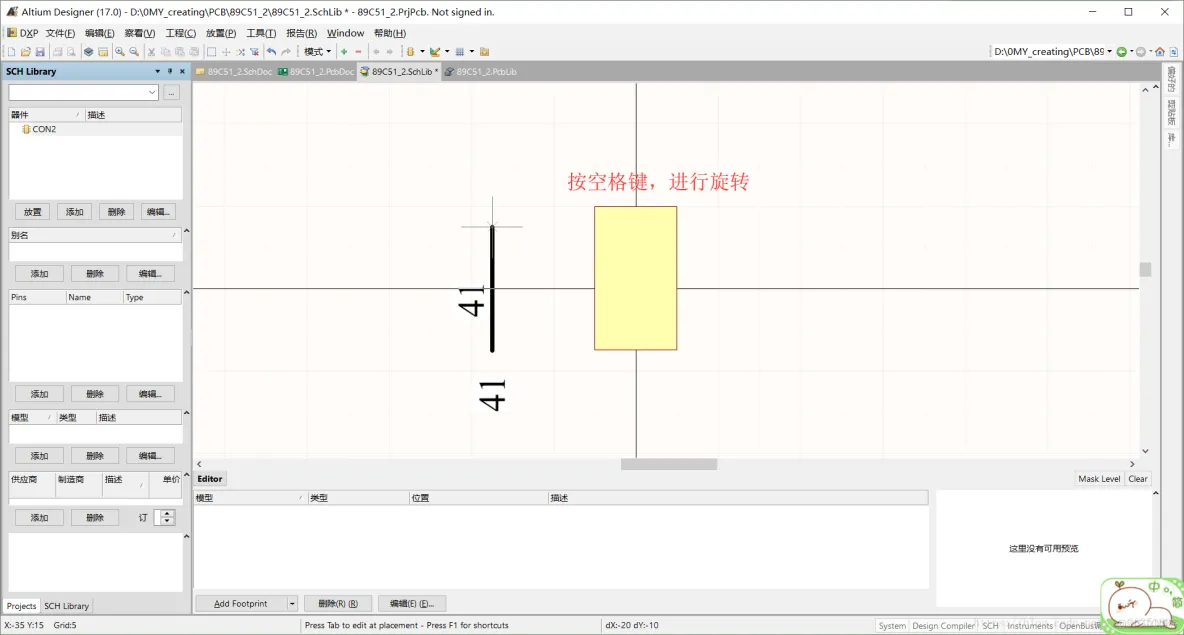Click the print icon in the toolbar
1184x635 pixels.
click(x=57, y=52)
